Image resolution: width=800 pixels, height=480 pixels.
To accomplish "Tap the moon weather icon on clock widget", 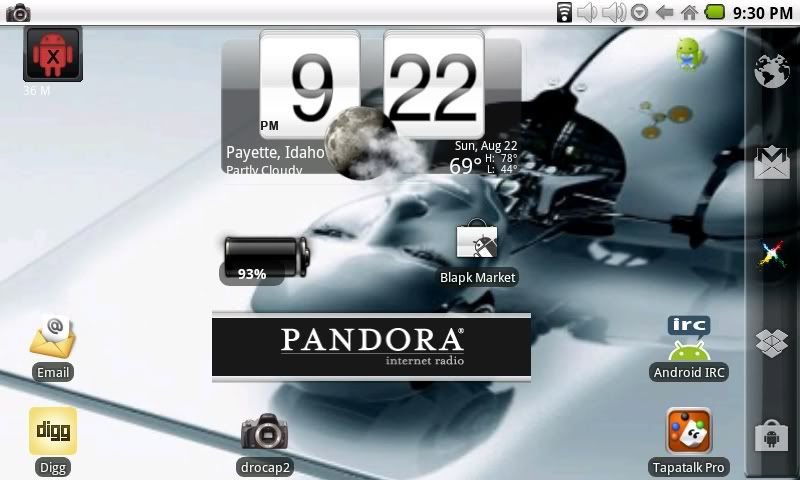I will click(x=363, y=143).
